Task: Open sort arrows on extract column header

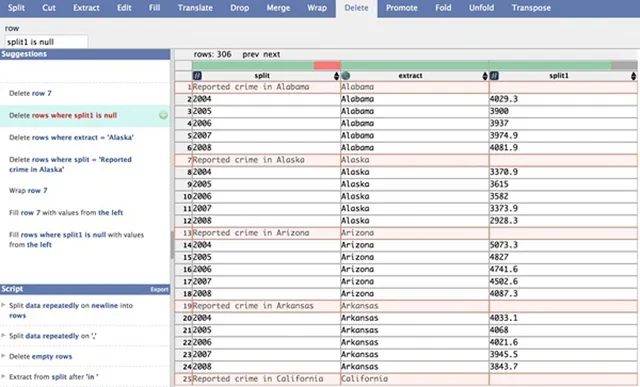Action: click(x=485, y=76)
